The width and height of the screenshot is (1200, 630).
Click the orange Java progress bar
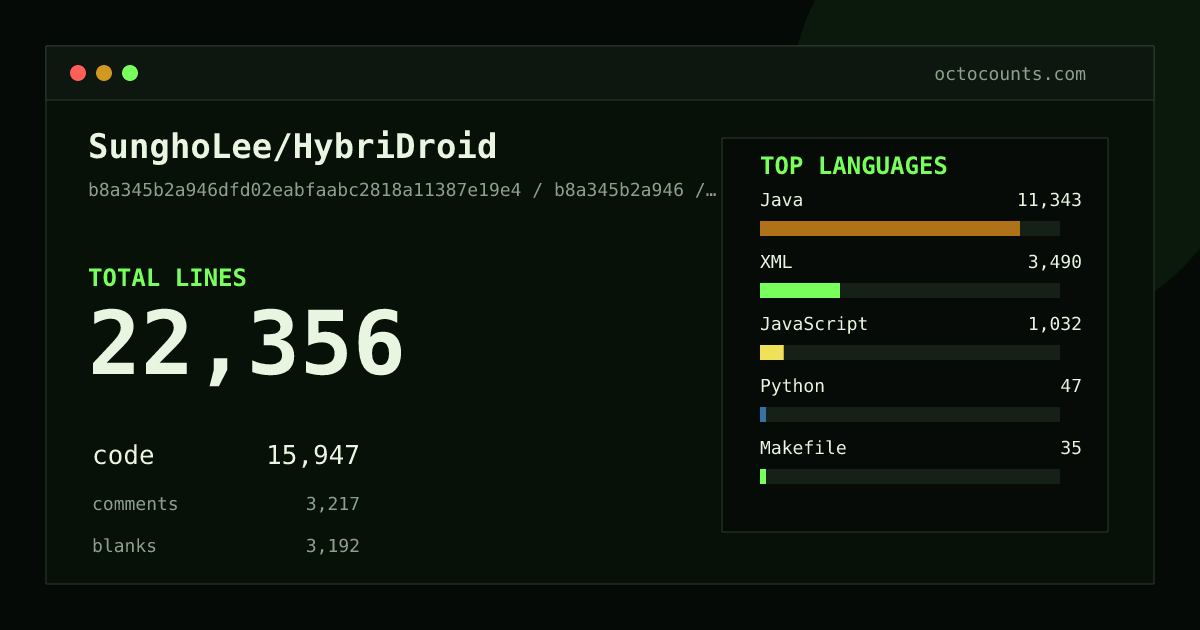coord(890,228)
